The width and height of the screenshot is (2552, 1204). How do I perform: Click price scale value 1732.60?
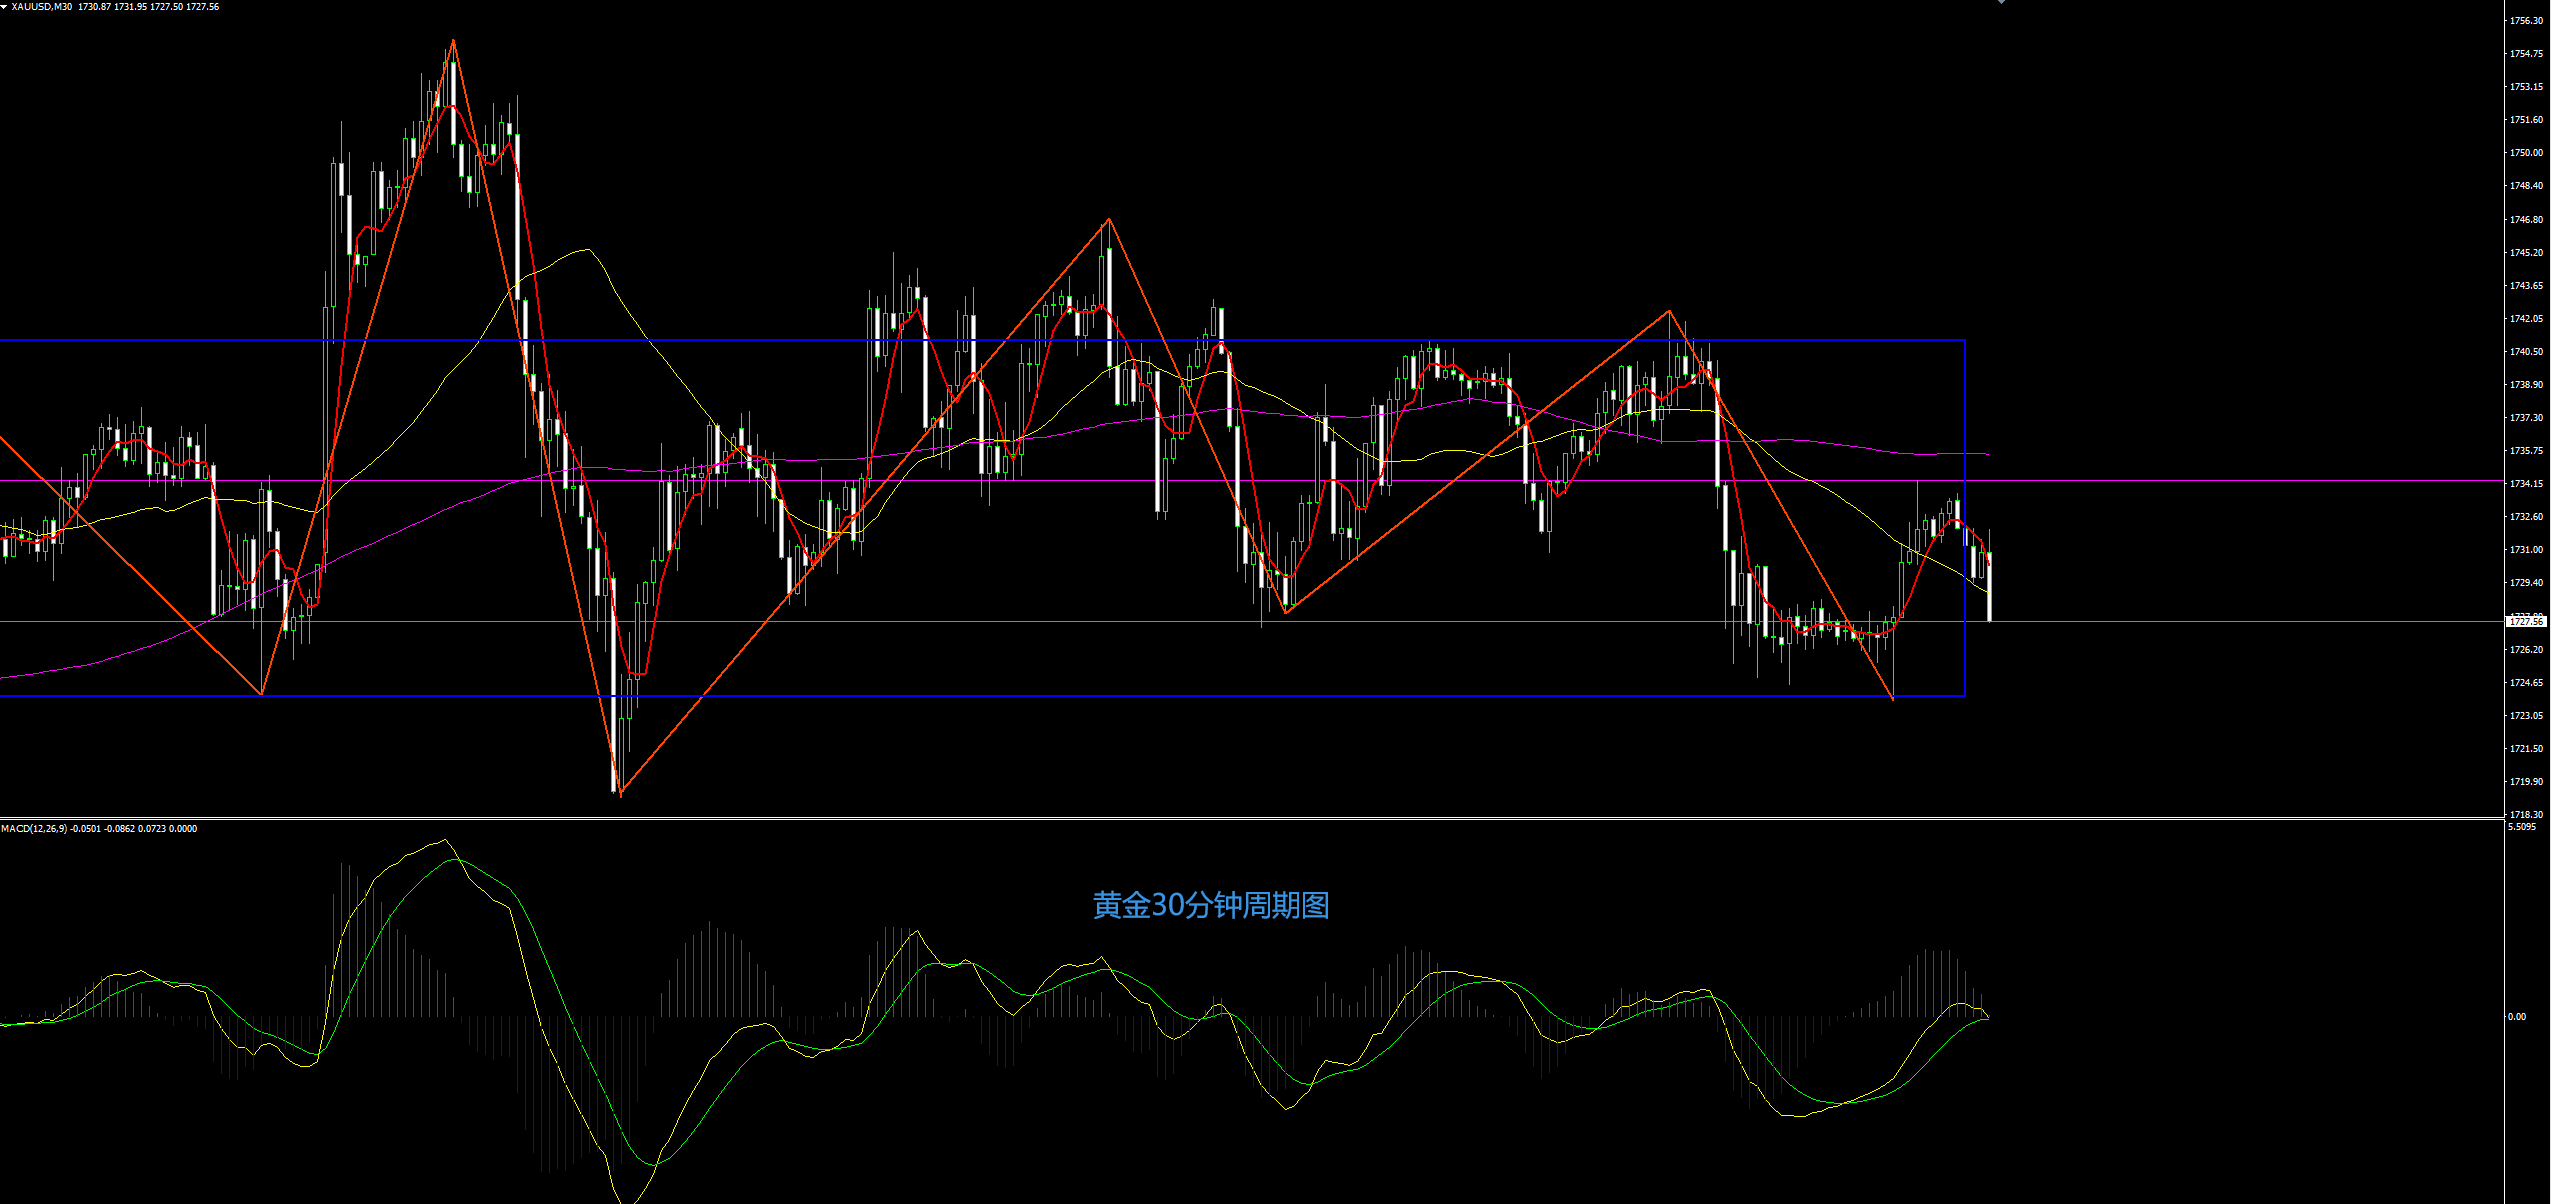click(x=2526, y=517)
